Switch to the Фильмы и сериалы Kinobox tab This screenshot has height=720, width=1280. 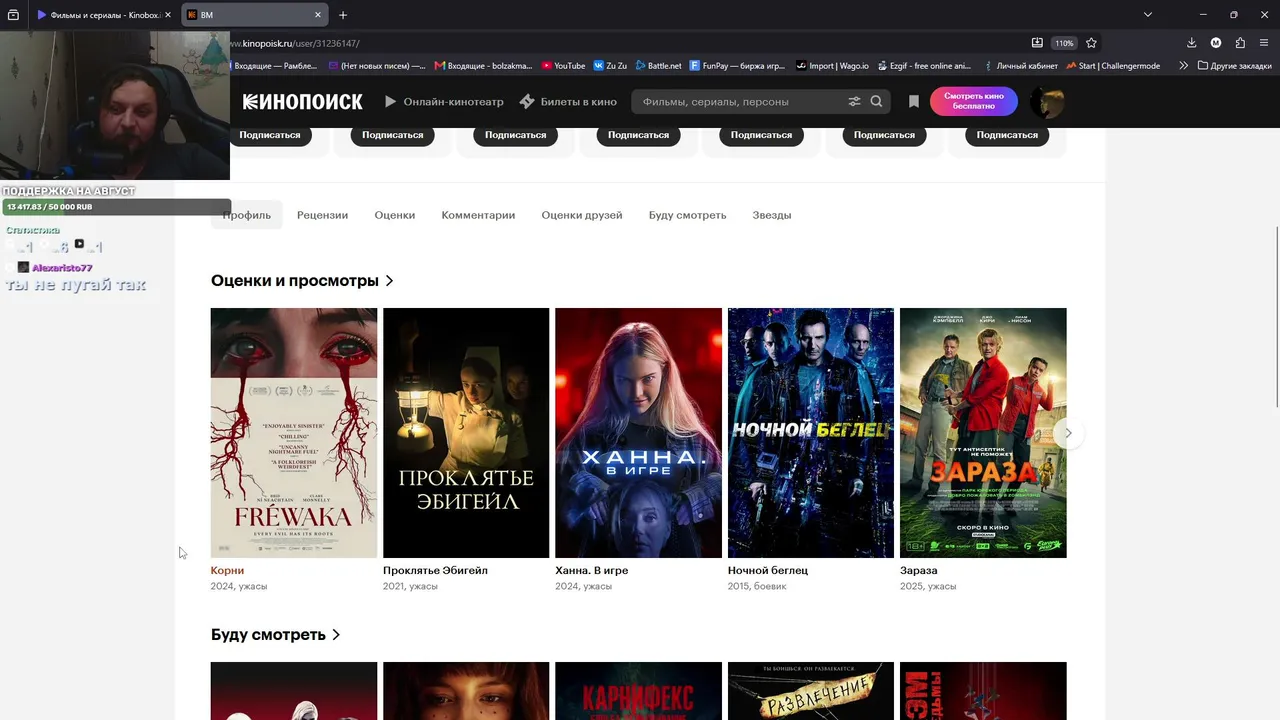pos(105,15)
